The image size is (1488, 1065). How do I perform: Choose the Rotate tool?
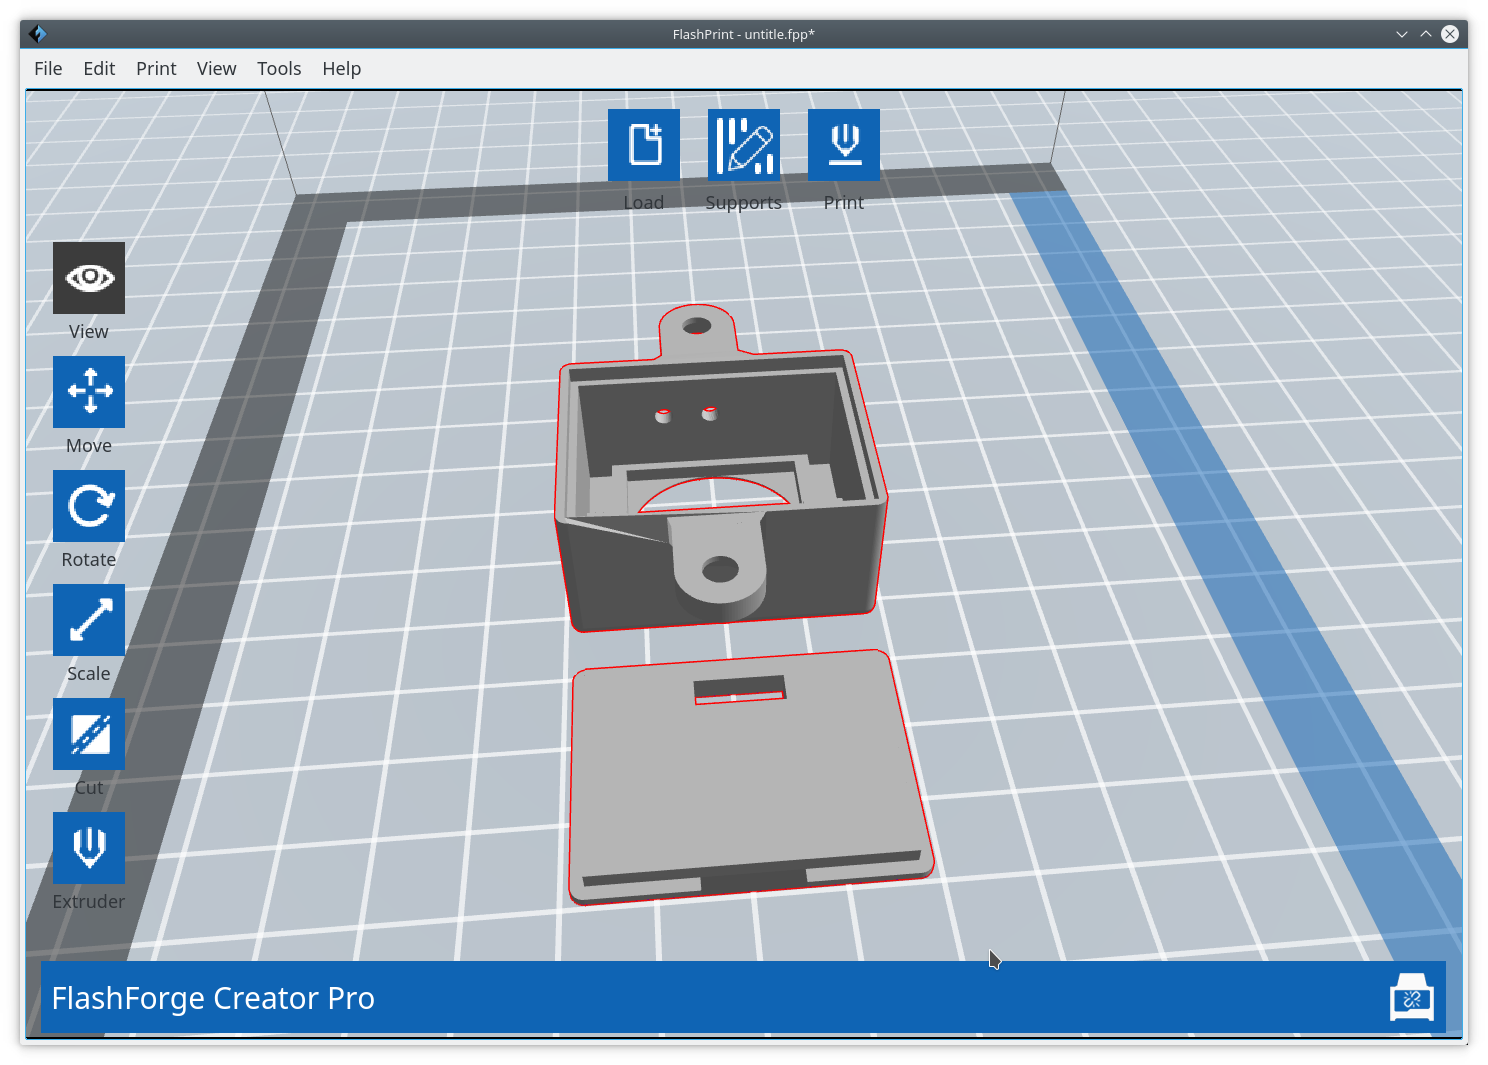89,506
